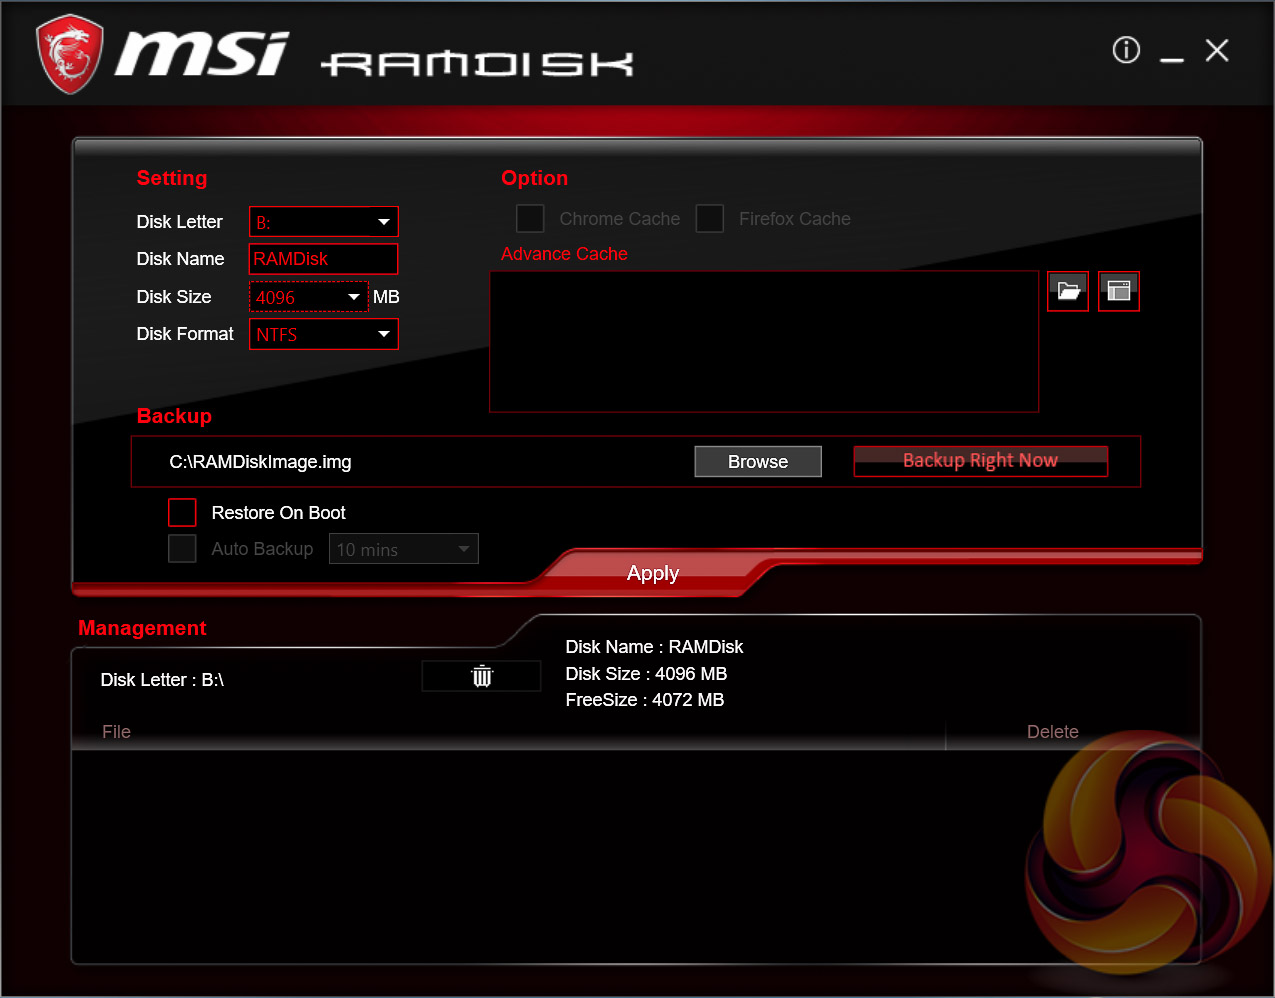Click Backup Right Now button

tap(981, 461)
